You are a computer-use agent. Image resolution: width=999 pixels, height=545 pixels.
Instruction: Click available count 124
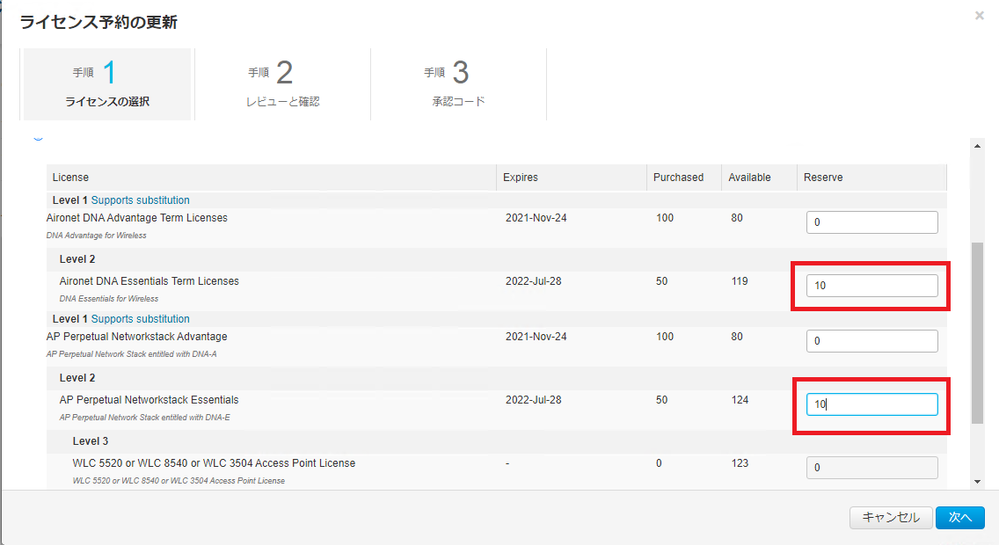pos(740,400)
